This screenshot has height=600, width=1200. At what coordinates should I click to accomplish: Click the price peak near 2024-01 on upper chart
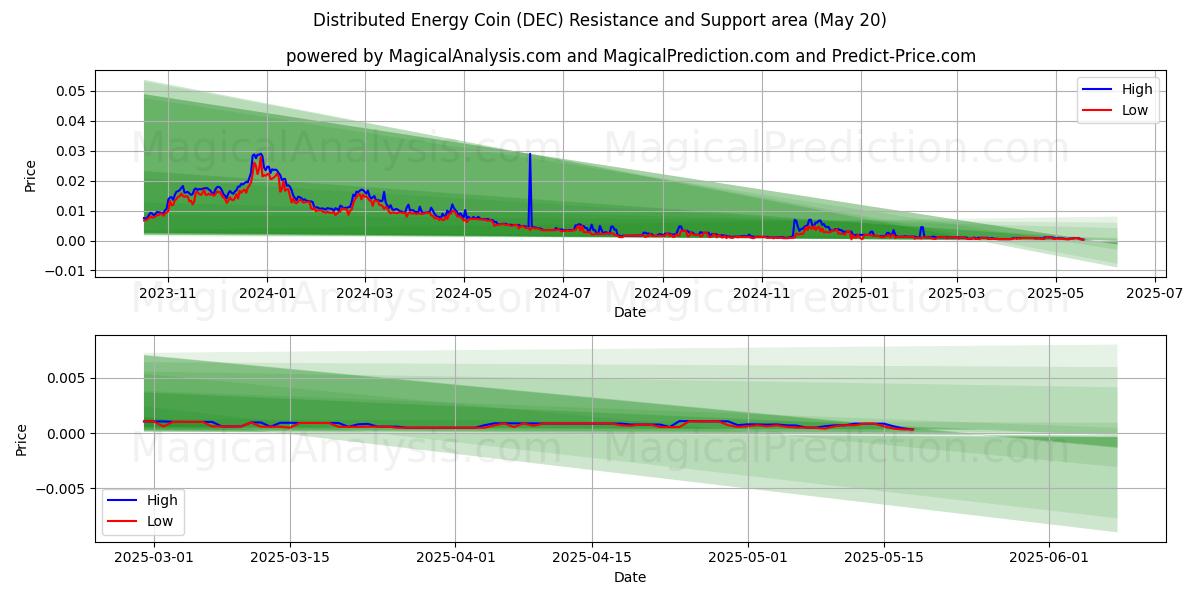(258, 156)
